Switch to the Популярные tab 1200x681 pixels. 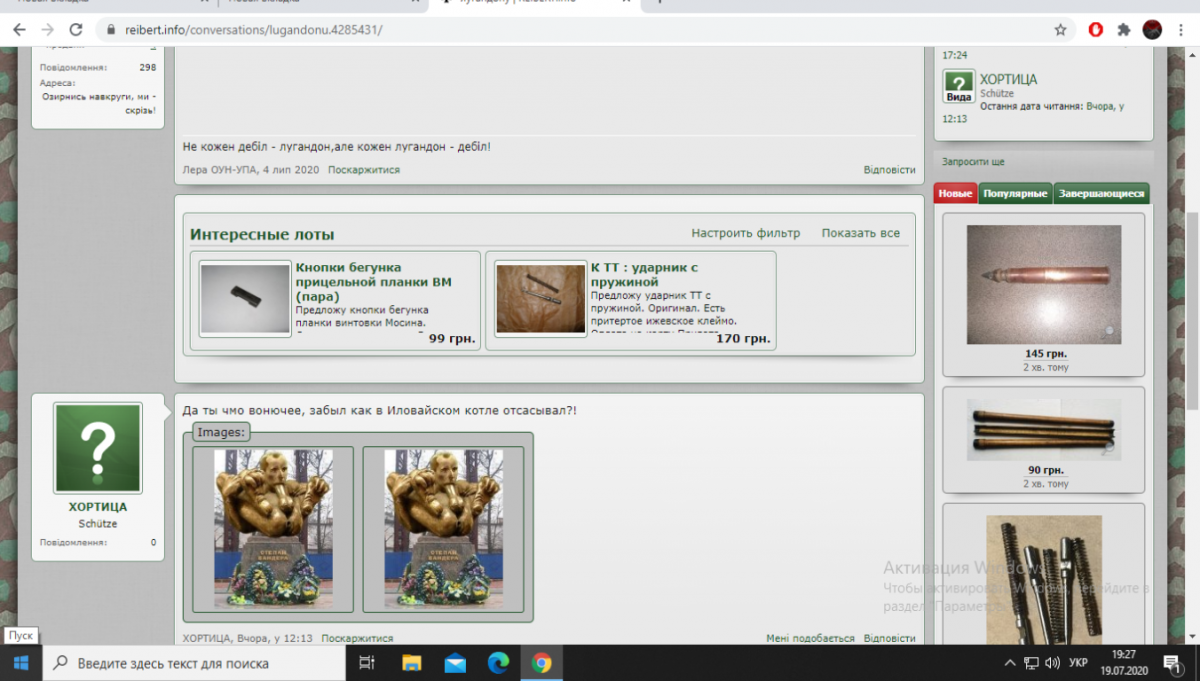pyautogui.click(x=1015, y=194)
